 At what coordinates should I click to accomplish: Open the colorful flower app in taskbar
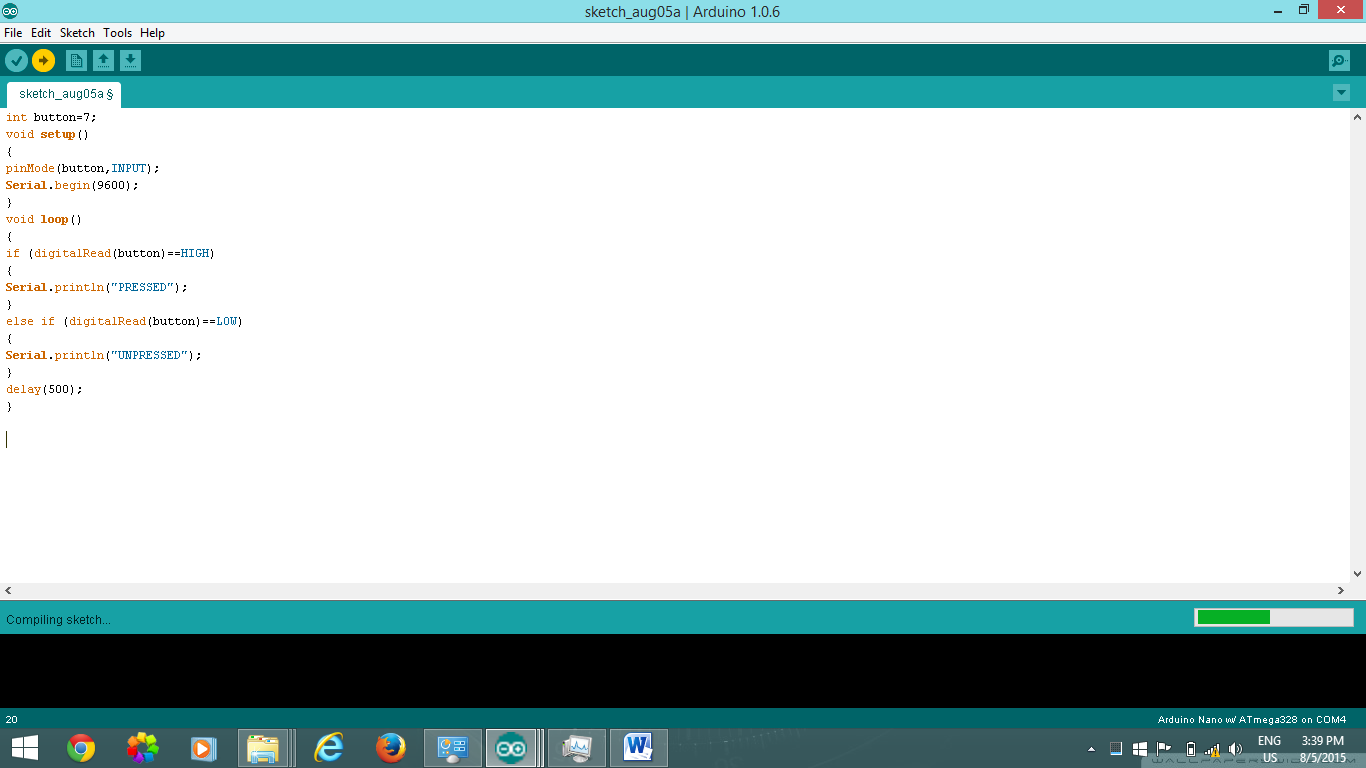(142, 748)
